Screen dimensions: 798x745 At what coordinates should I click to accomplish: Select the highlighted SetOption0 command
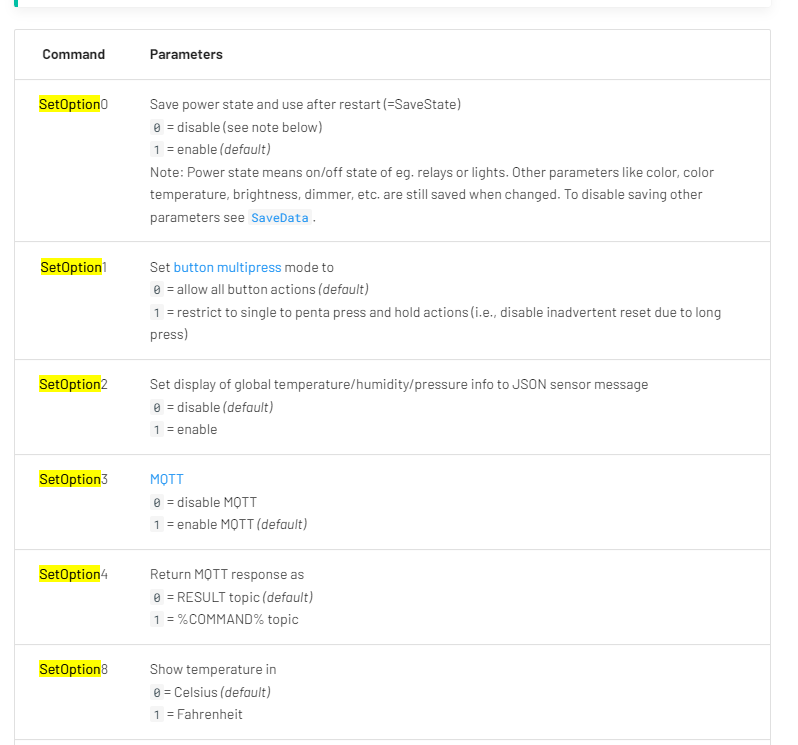pos(73,104)
